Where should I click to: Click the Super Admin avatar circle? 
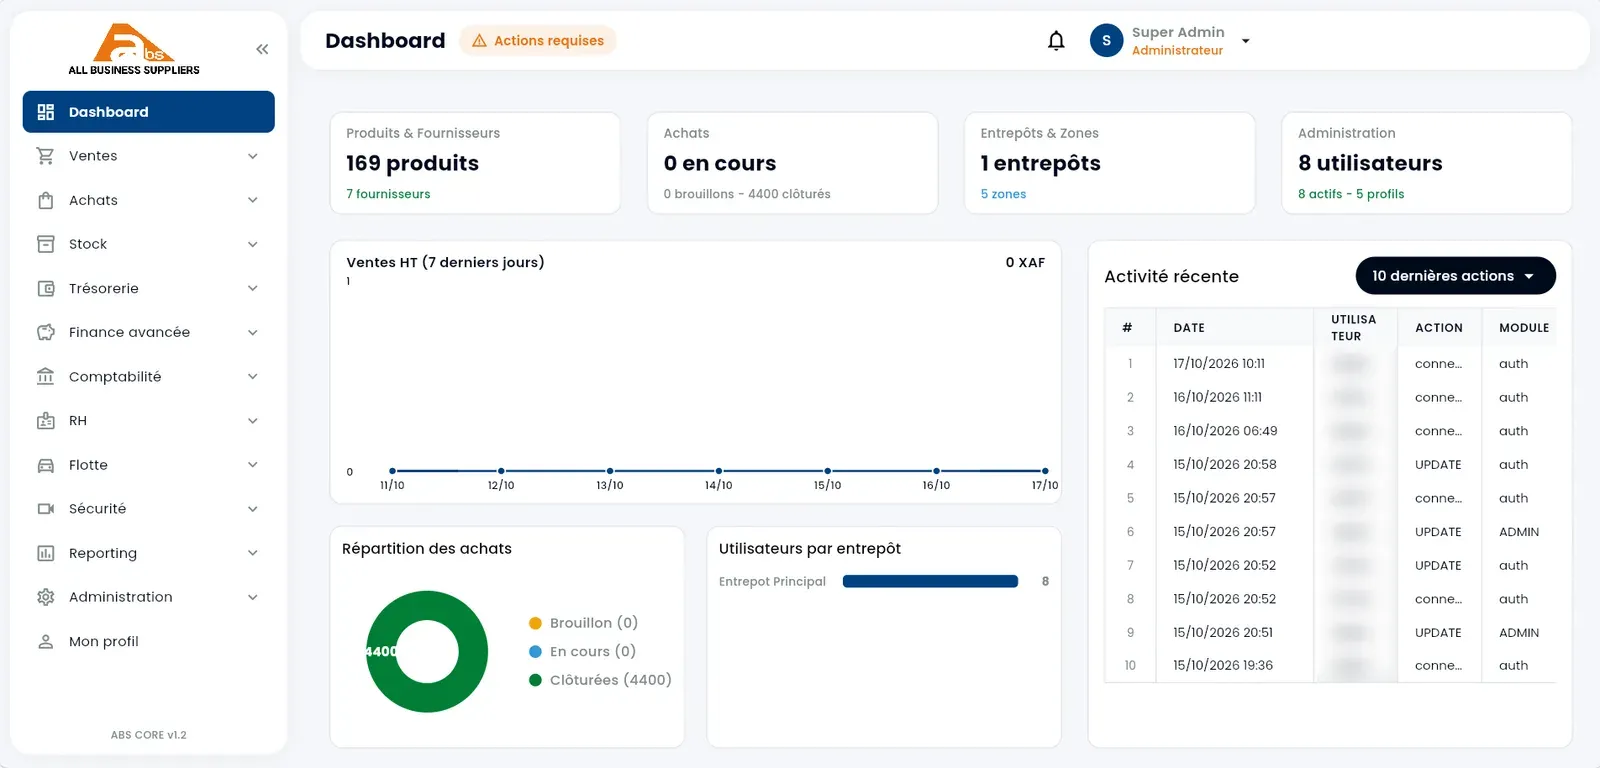tap(1106, 41)
